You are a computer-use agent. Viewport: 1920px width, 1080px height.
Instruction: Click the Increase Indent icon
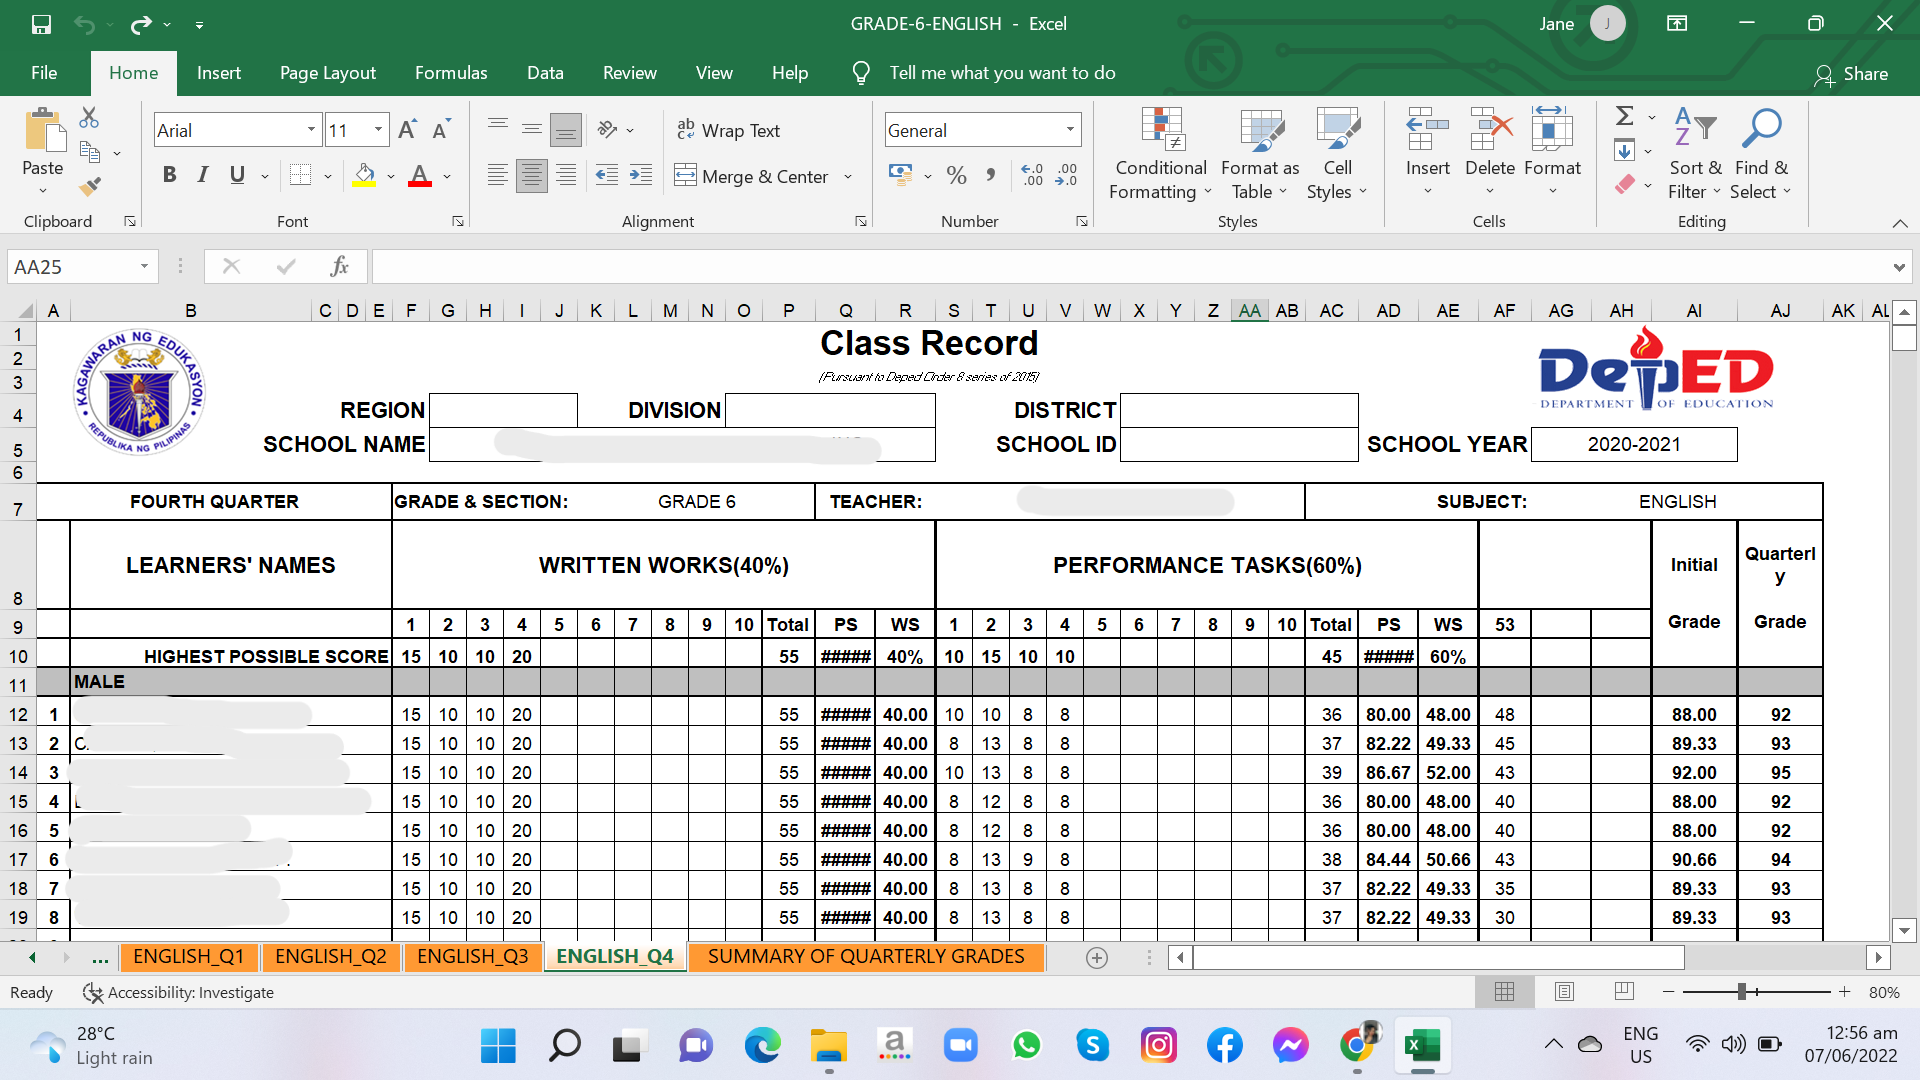641,176
